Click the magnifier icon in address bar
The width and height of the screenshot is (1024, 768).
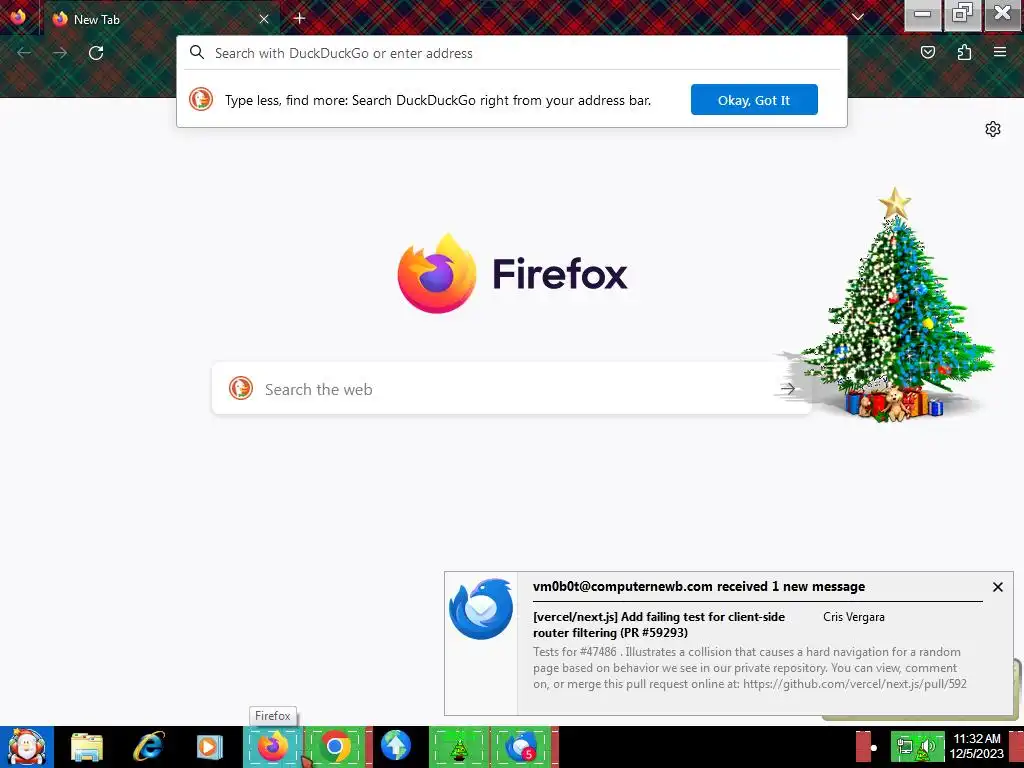197,52
